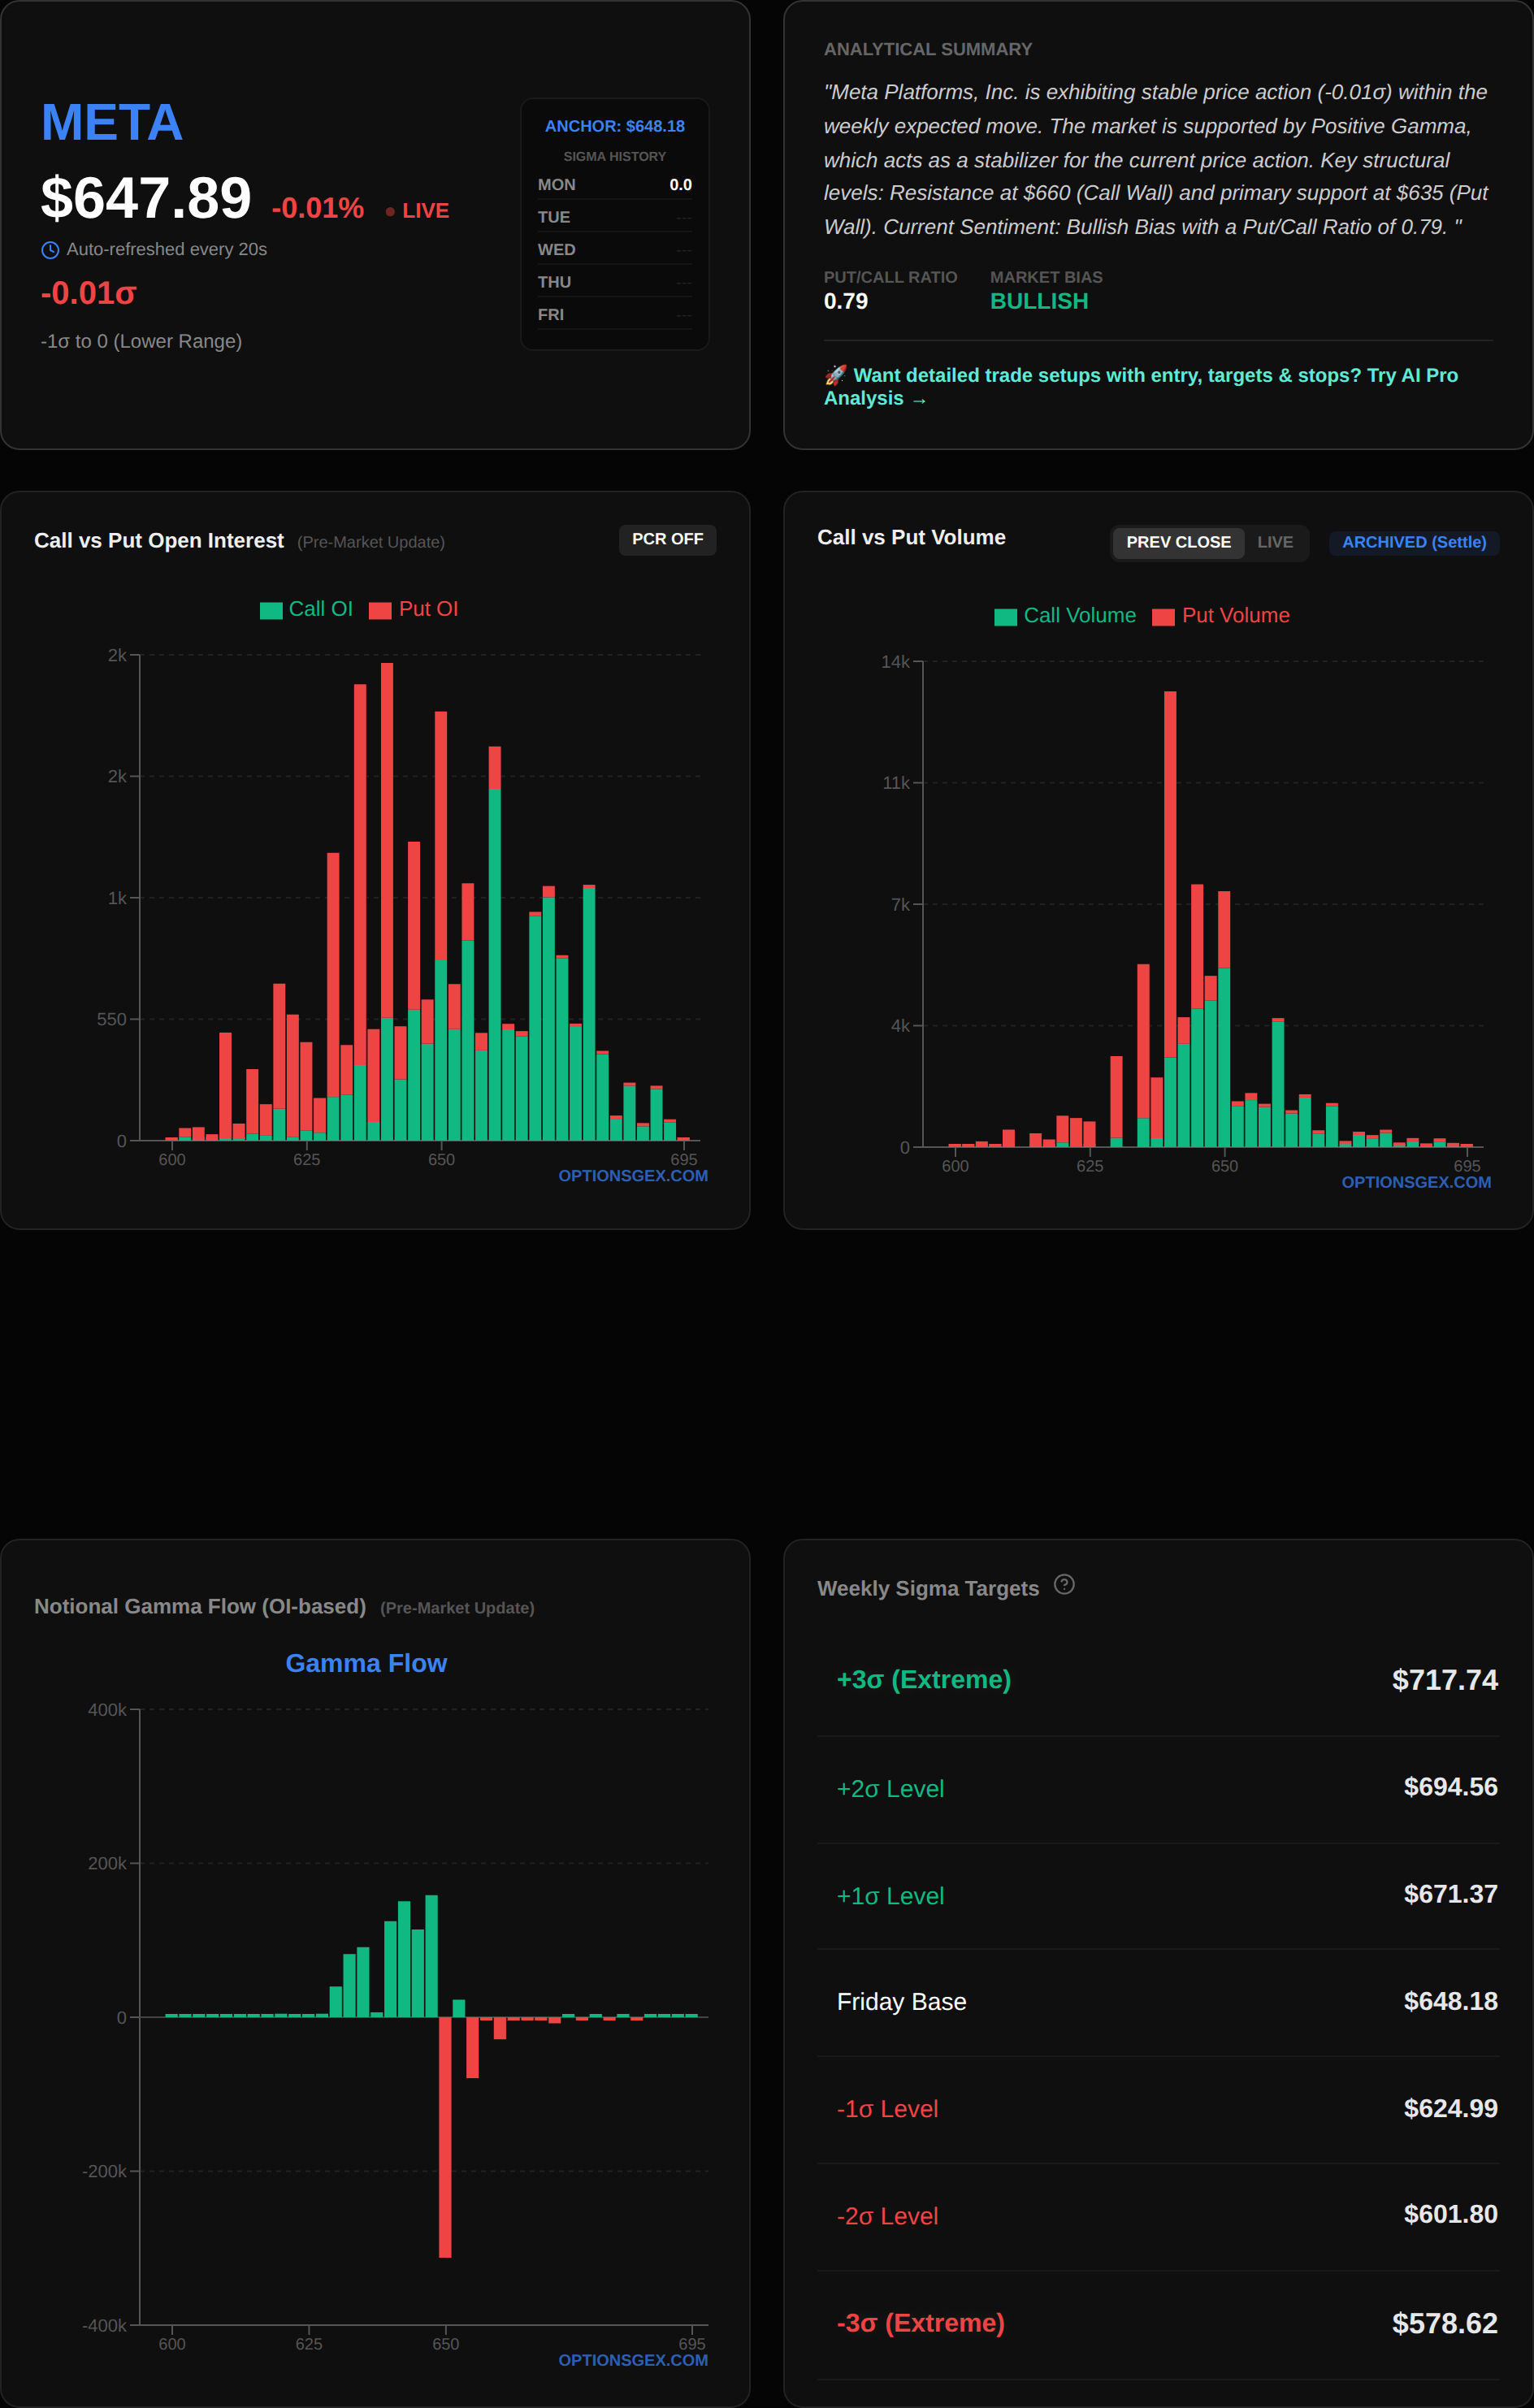
Task: Click the tallest put volume bar
Action: 1170,870
